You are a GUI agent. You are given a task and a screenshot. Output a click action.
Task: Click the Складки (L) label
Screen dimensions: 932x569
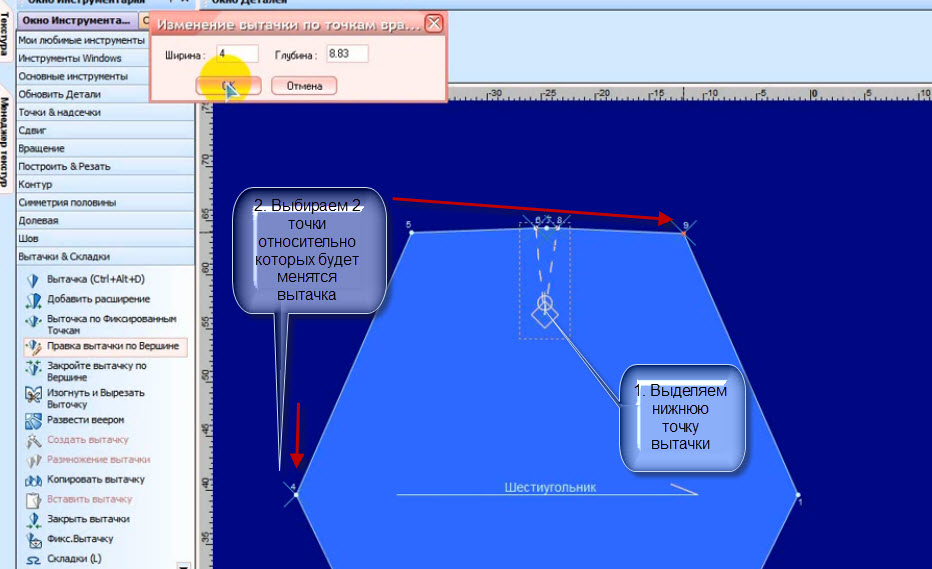tap(74, 558)
